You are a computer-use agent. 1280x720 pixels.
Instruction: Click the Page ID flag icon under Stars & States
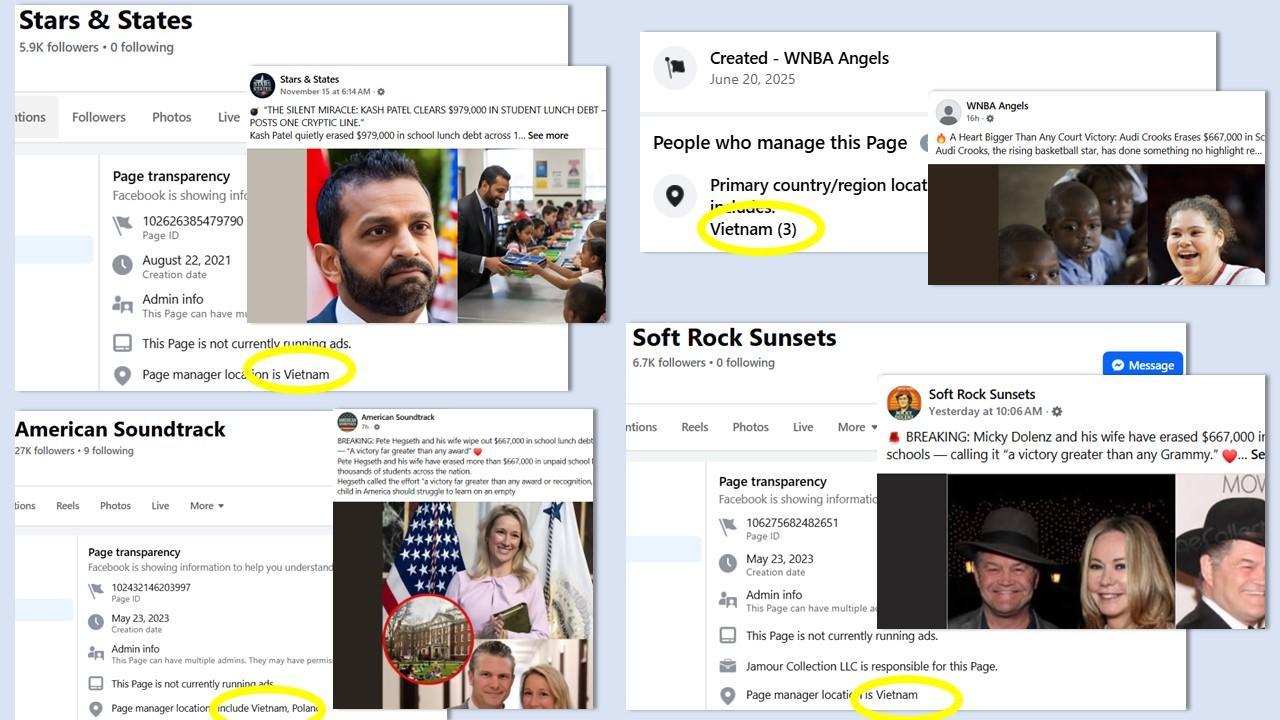pyautogui.click(x=122, y=227)
